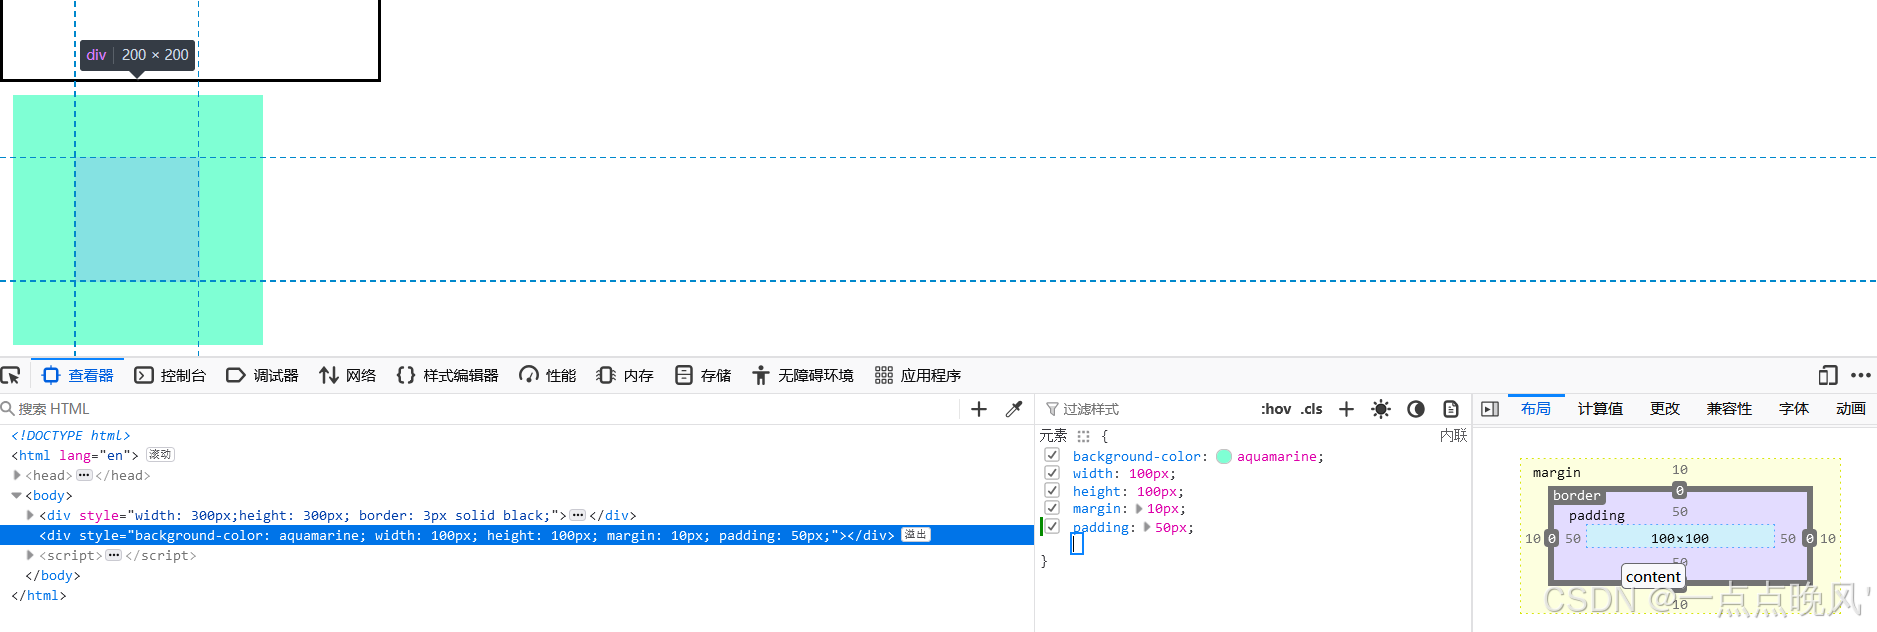Expand the head node in markup tree
This screenshot has width=1877, height=632.
(17, 475)
